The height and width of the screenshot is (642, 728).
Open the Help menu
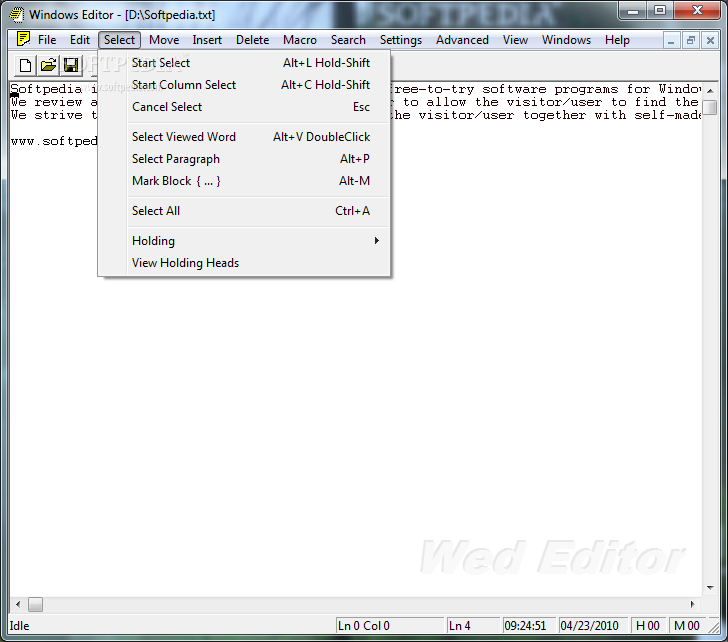617,40
